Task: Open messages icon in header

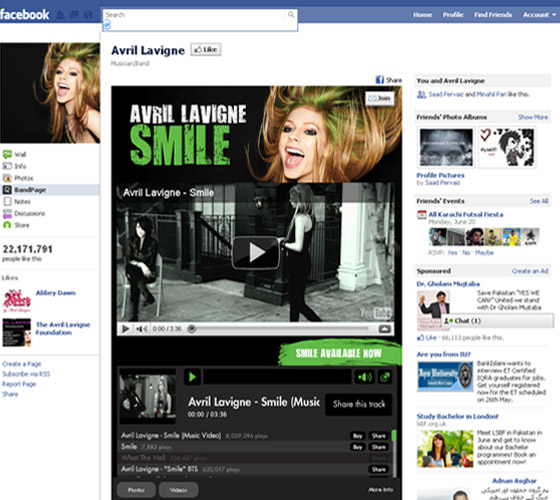Action: 74,15
